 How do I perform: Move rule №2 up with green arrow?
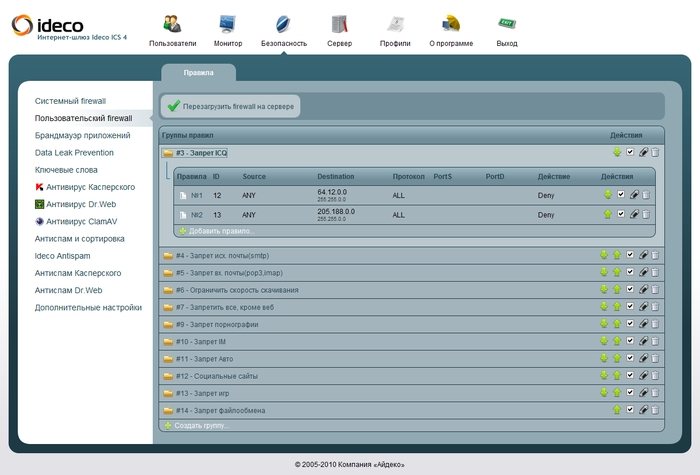[608, 214]
